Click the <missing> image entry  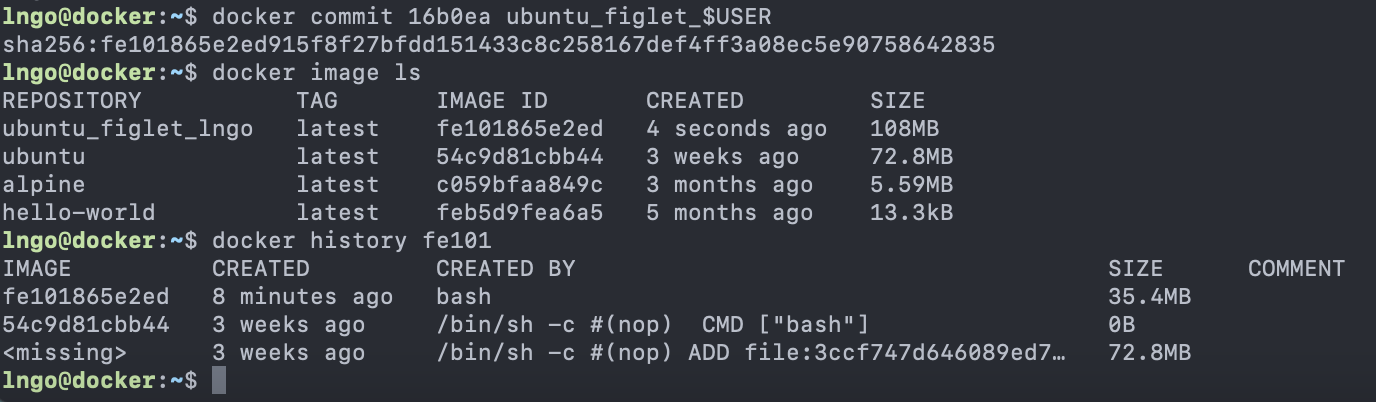65,353
